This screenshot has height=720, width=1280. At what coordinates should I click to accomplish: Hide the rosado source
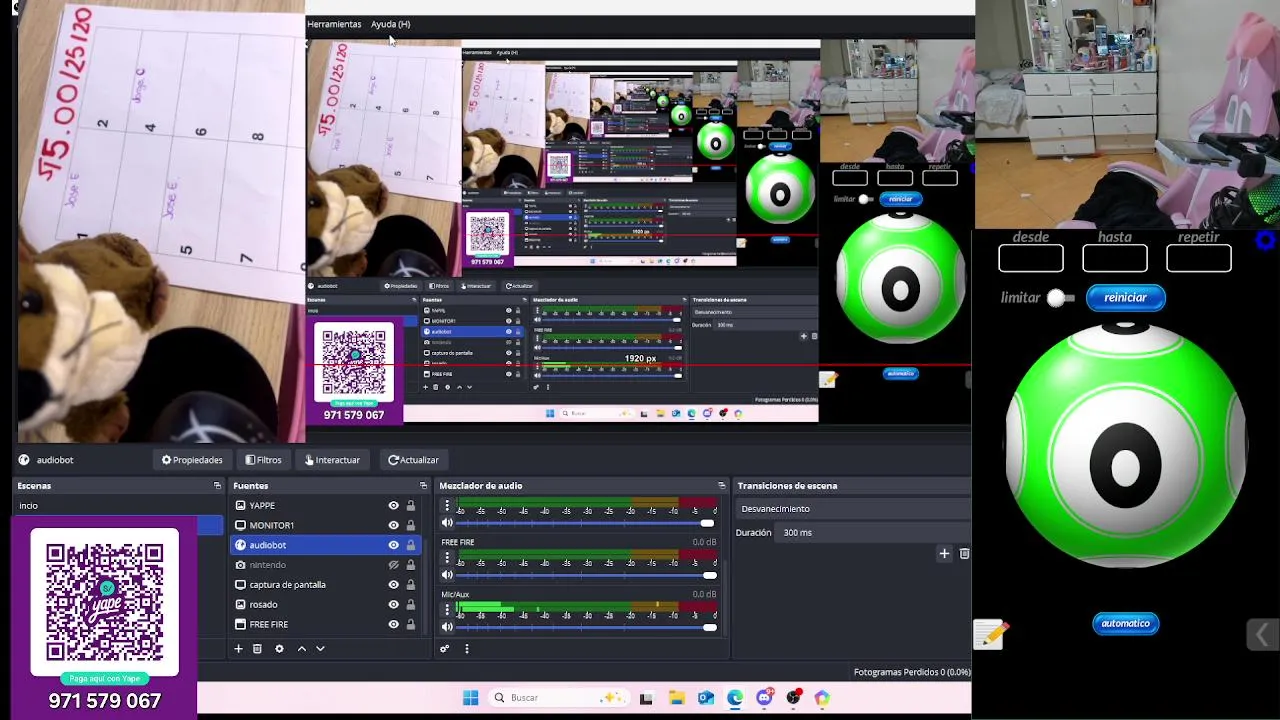(x=393, y=605)
